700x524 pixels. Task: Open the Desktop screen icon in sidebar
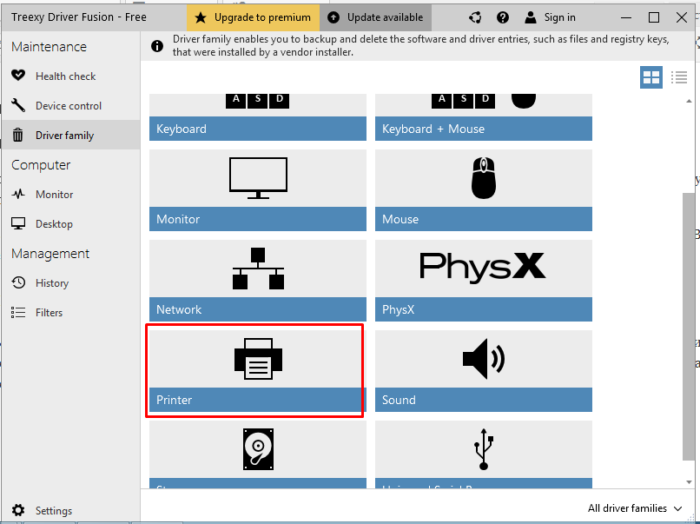click(18, 224)
